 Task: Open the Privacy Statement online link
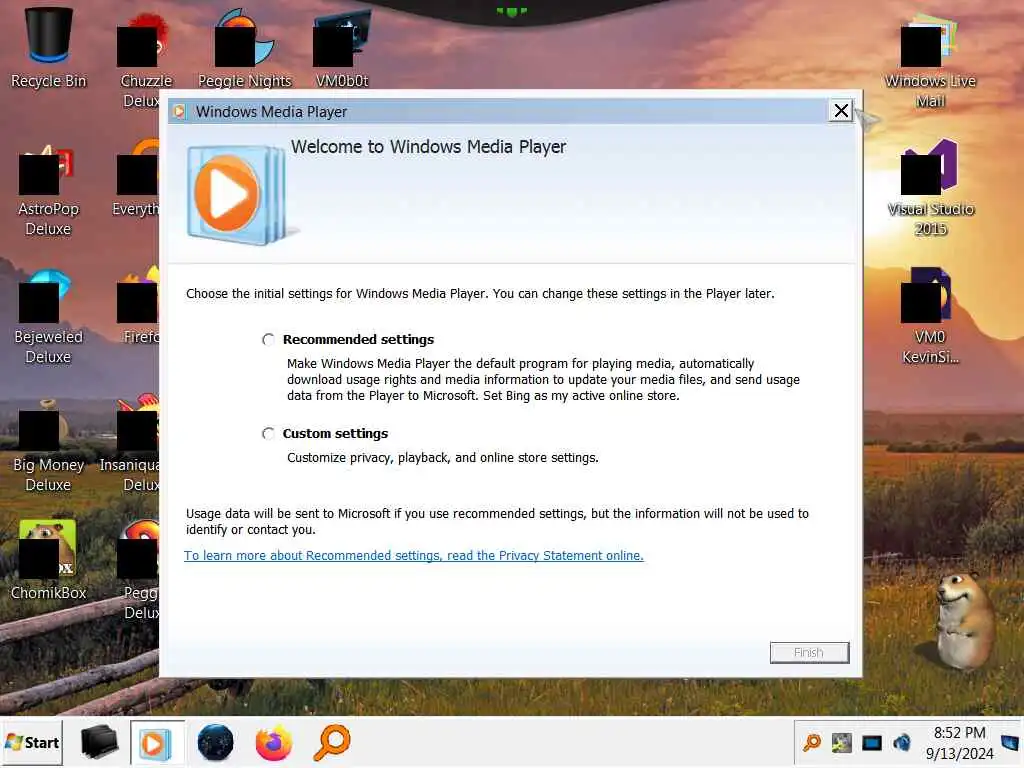[413, 556]
